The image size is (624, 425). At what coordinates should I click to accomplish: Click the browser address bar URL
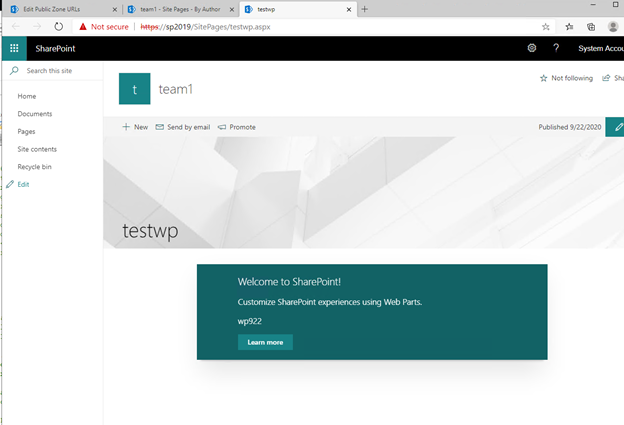point(205,27)
